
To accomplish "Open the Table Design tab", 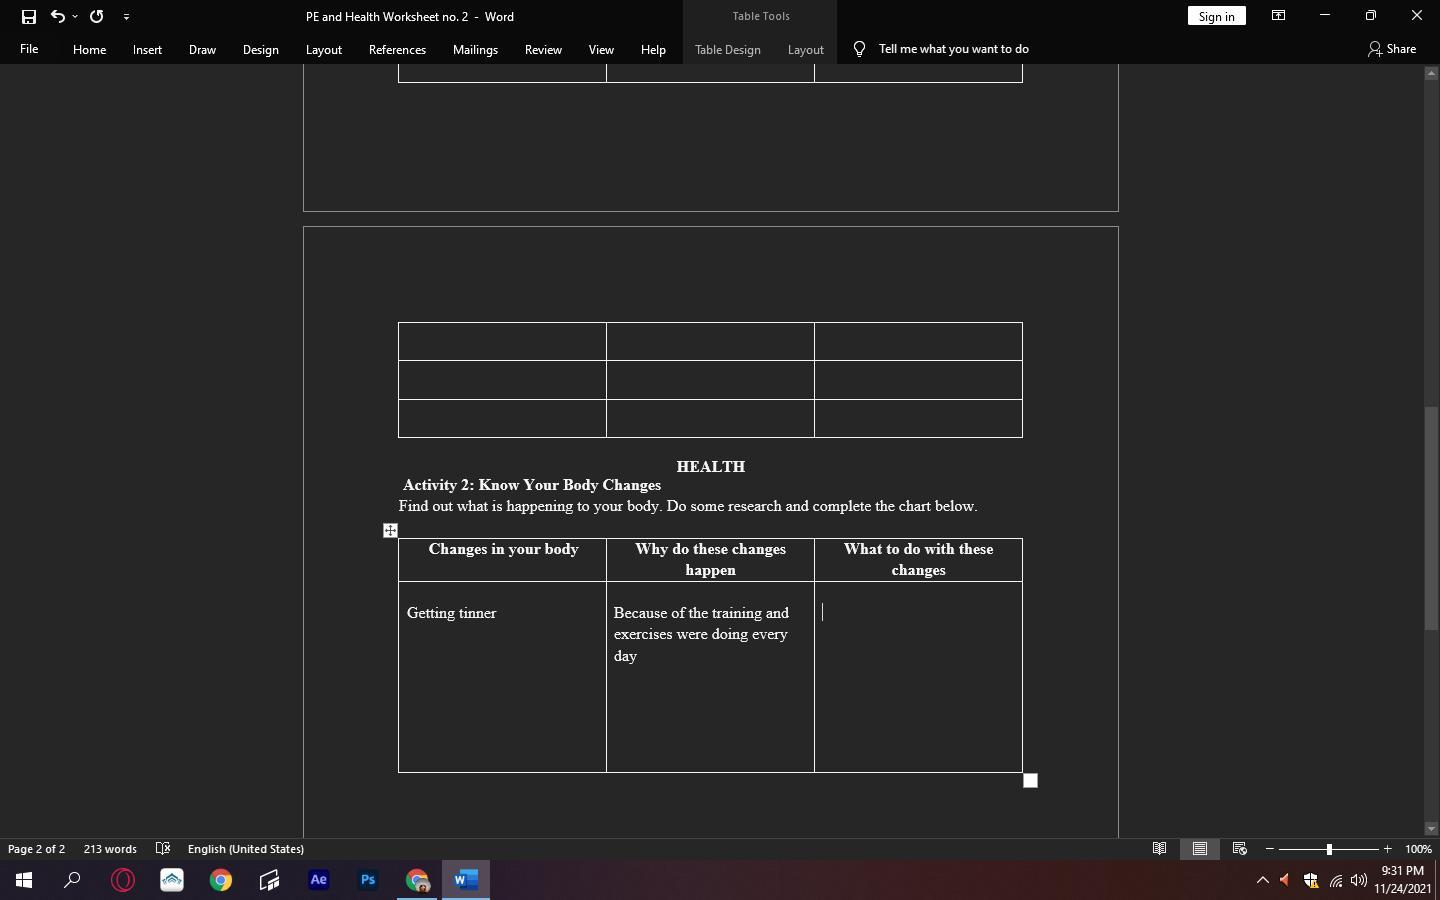I will (x=728, y=49).
